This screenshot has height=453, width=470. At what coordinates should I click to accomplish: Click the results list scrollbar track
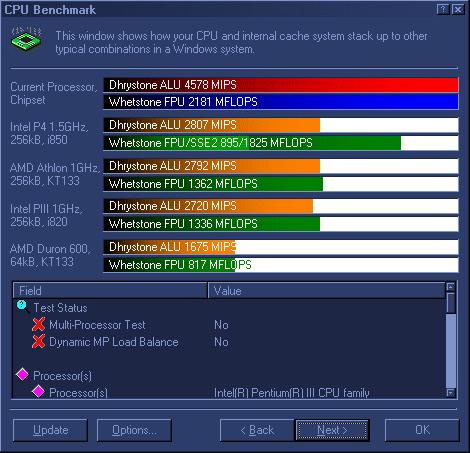click(x=451, y=350)
